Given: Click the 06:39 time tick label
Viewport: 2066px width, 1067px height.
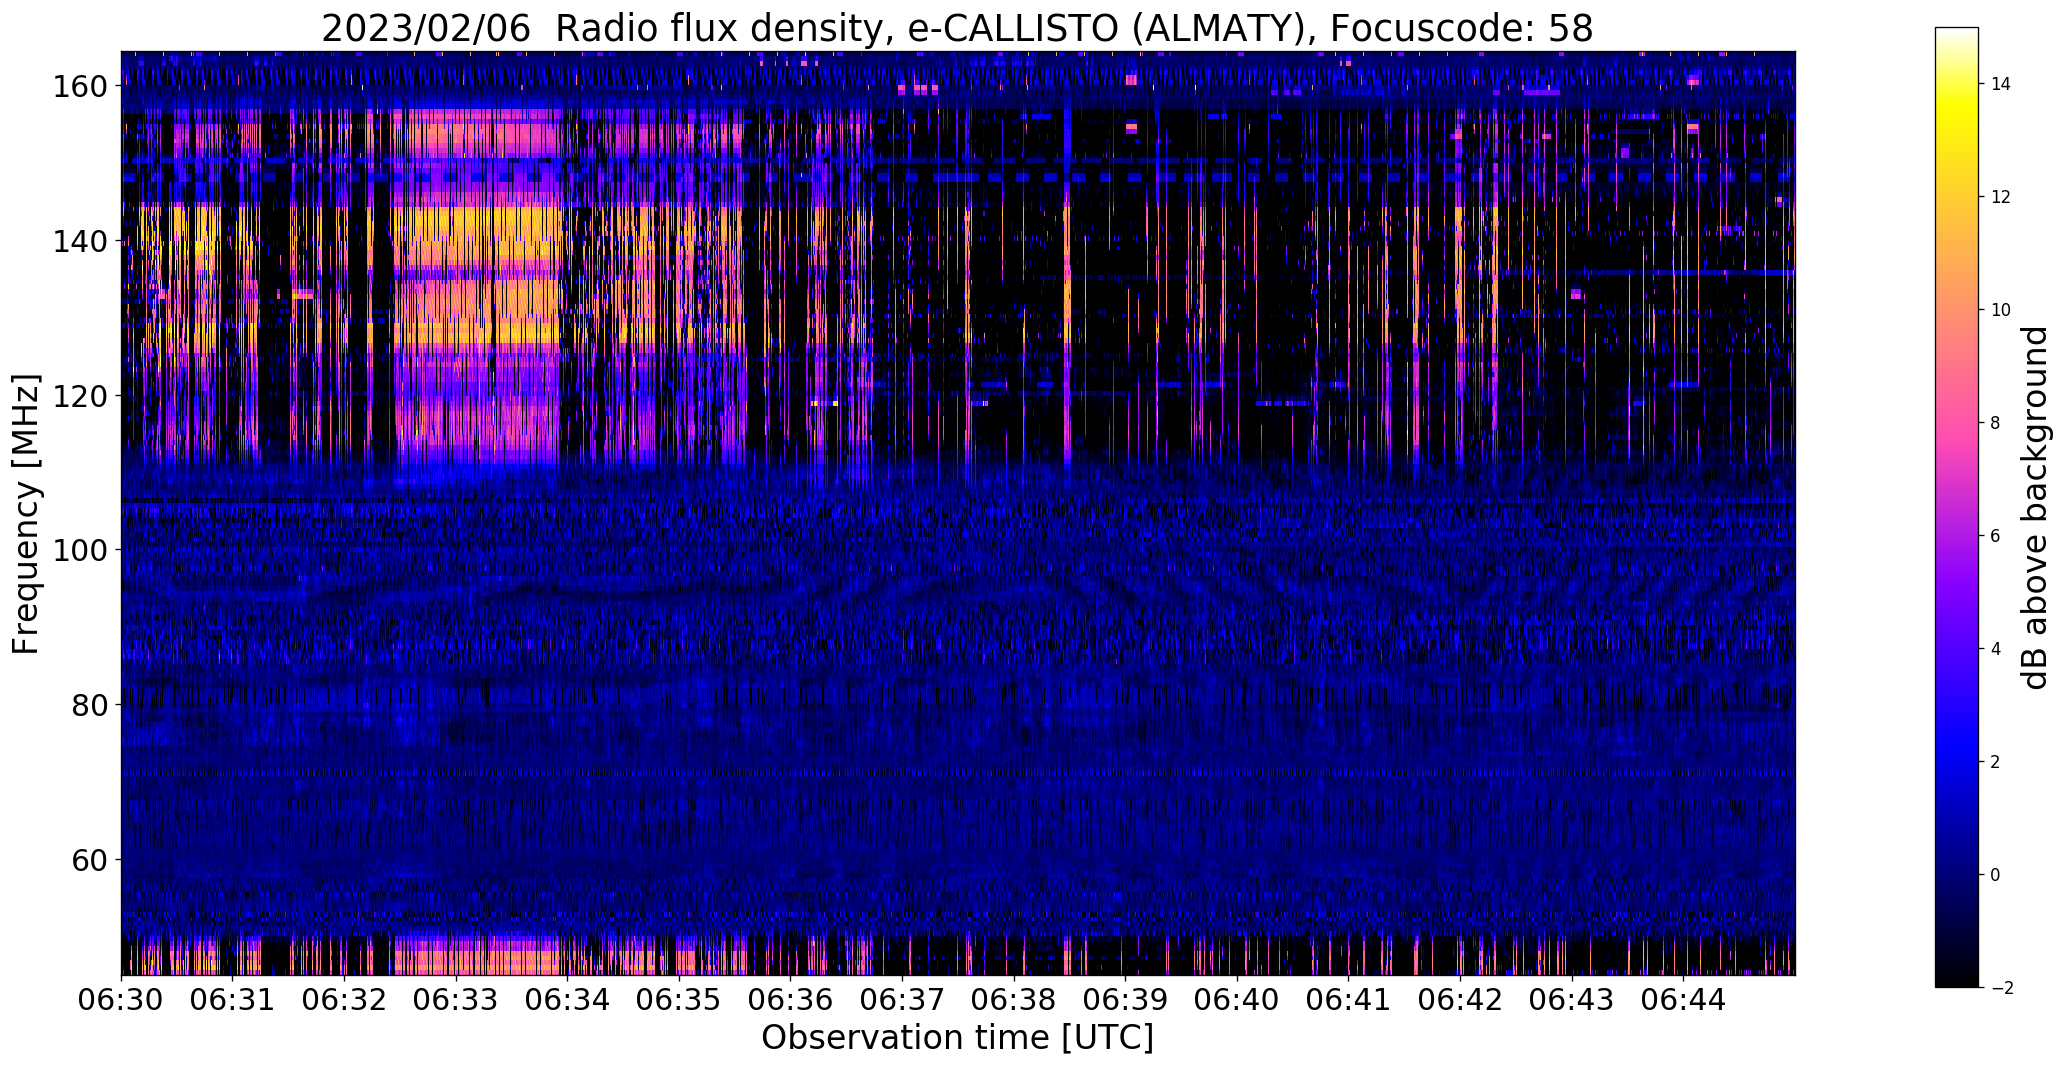Looking at the screenshot, I should (1125, 999).
